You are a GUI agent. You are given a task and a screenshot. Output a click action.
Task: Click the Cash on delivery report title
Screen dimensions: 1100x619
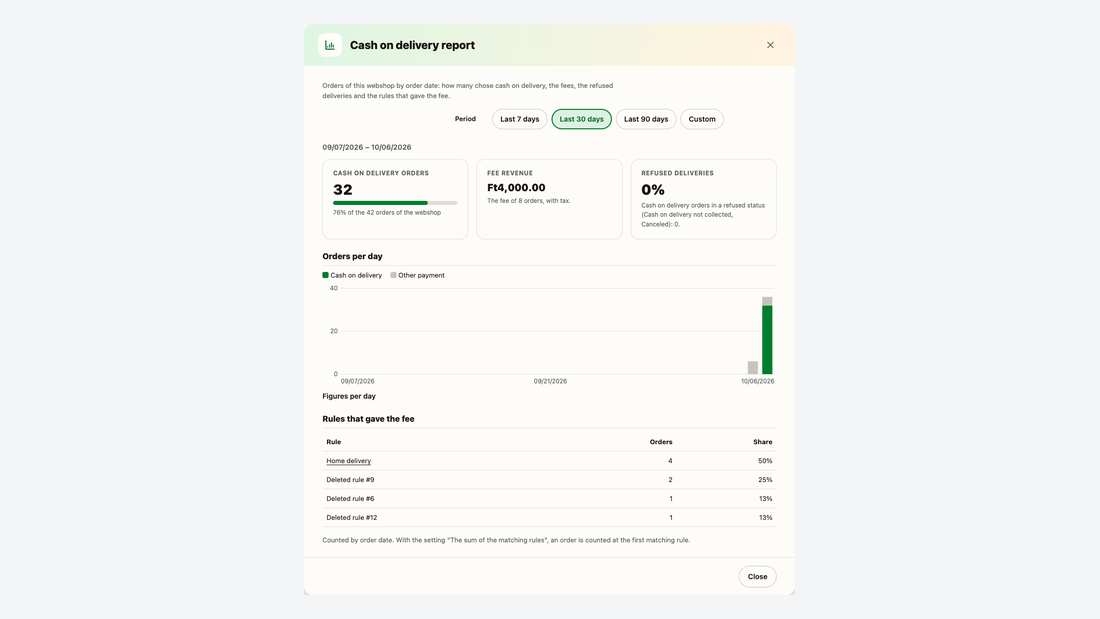[x=412, y=46]
